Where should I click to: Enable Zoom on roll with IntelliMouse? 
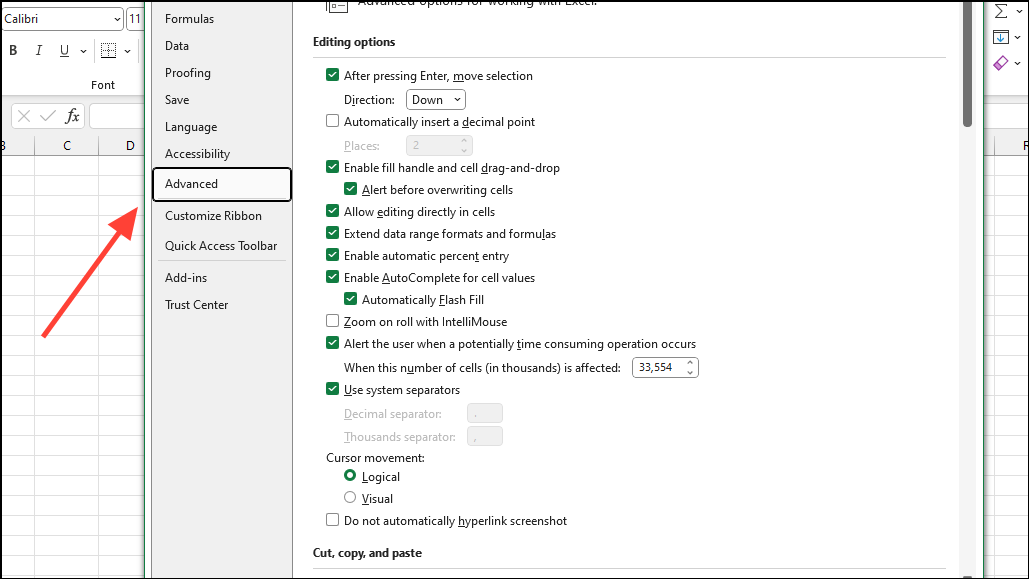pos(332,321)
